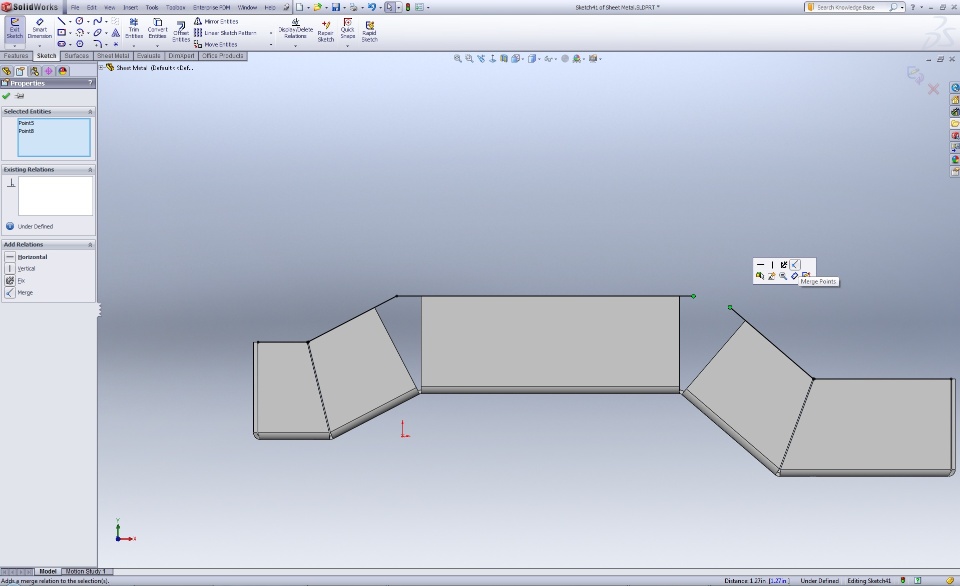Open the DimXpertManager tab icon
Image resolution: width=960 pixels, height=586 pixels.
pos(48,71)
